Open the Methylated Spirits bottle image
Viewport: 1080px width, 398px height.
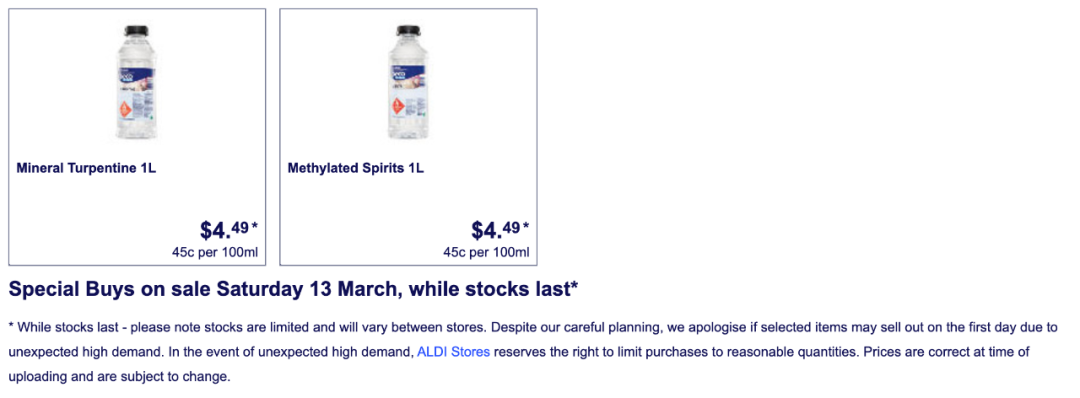[x=408, y=83]
